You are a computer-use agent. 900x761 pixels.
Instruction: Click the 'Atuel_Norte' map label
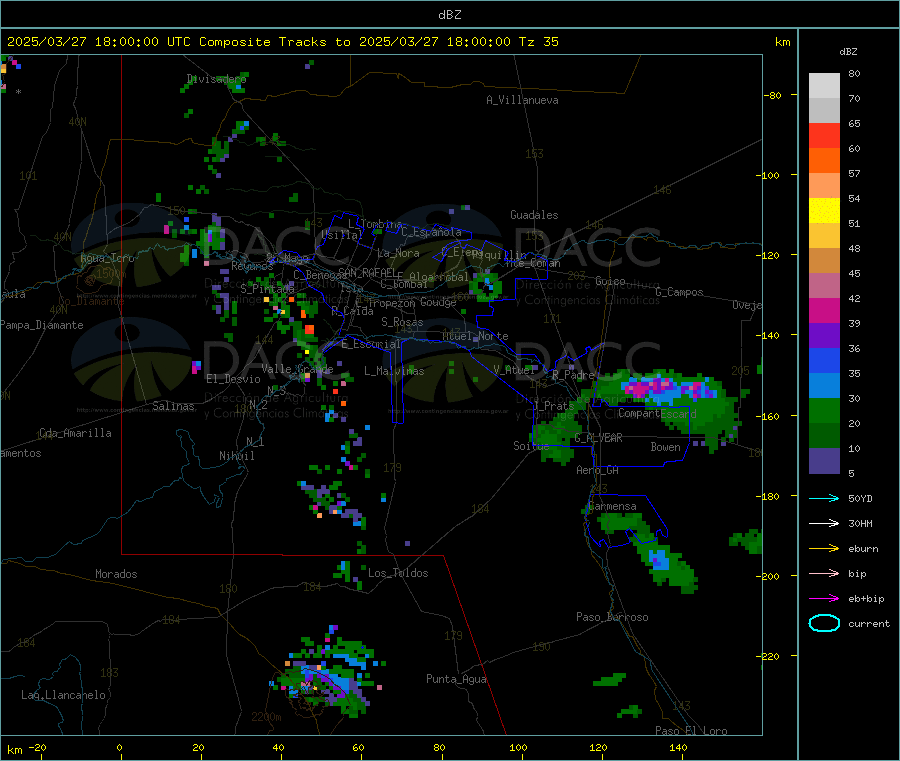pos(475,336)
